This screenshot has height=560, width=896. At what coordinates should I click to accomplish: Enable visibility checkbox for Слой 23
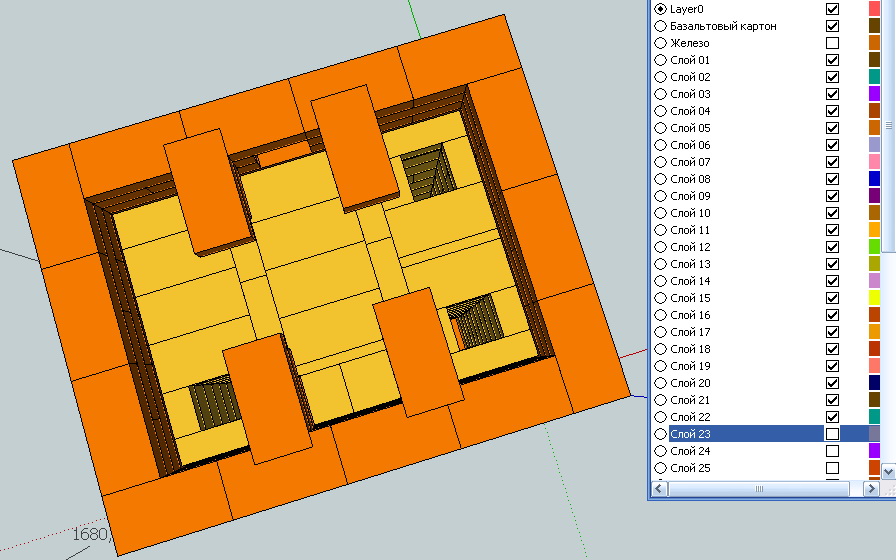(x=832, y=434)
